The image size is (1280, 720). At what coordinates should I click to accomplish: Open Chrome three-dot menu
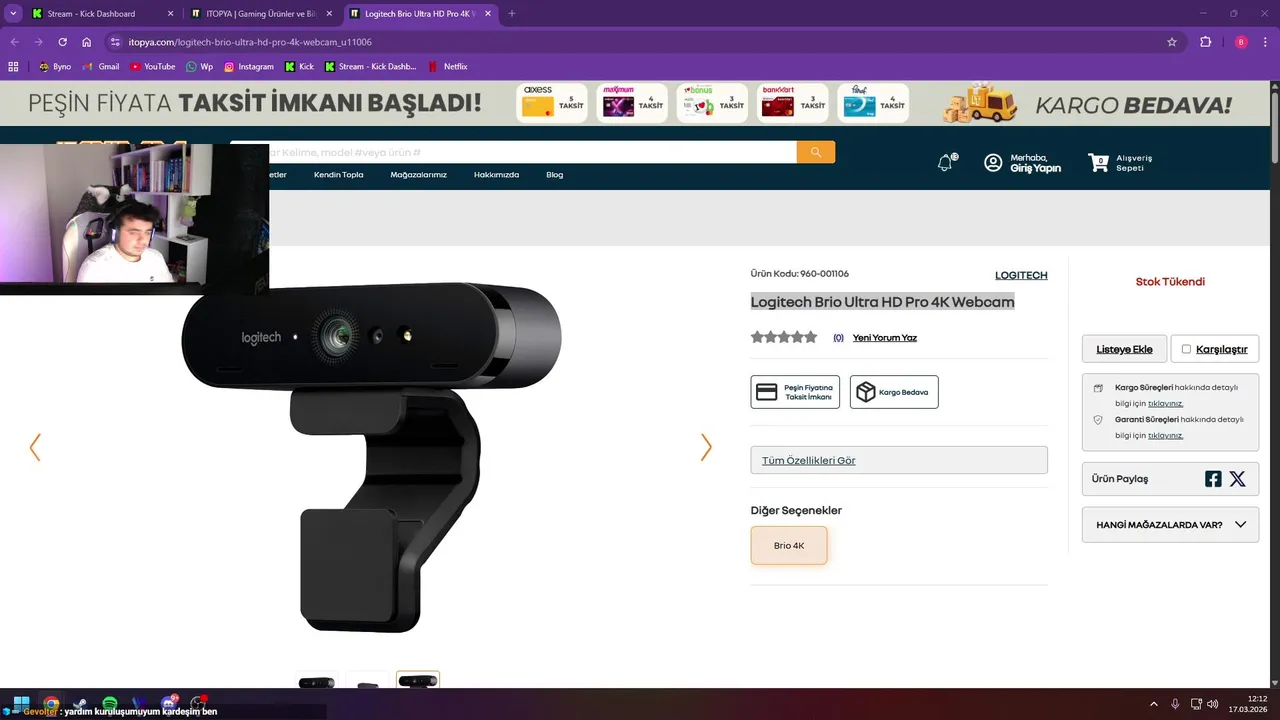(1266, 42)
